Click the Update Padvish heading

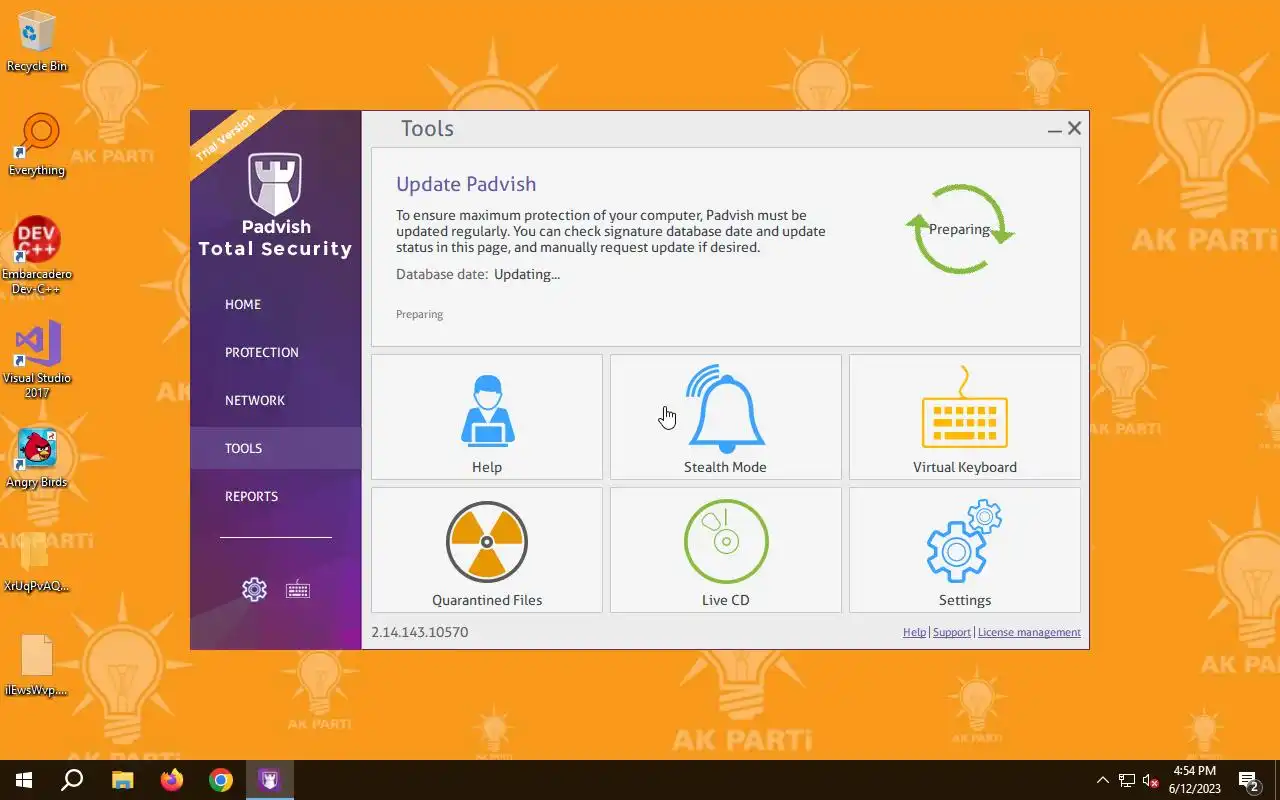pyautogui.click(x=466, y=184)
